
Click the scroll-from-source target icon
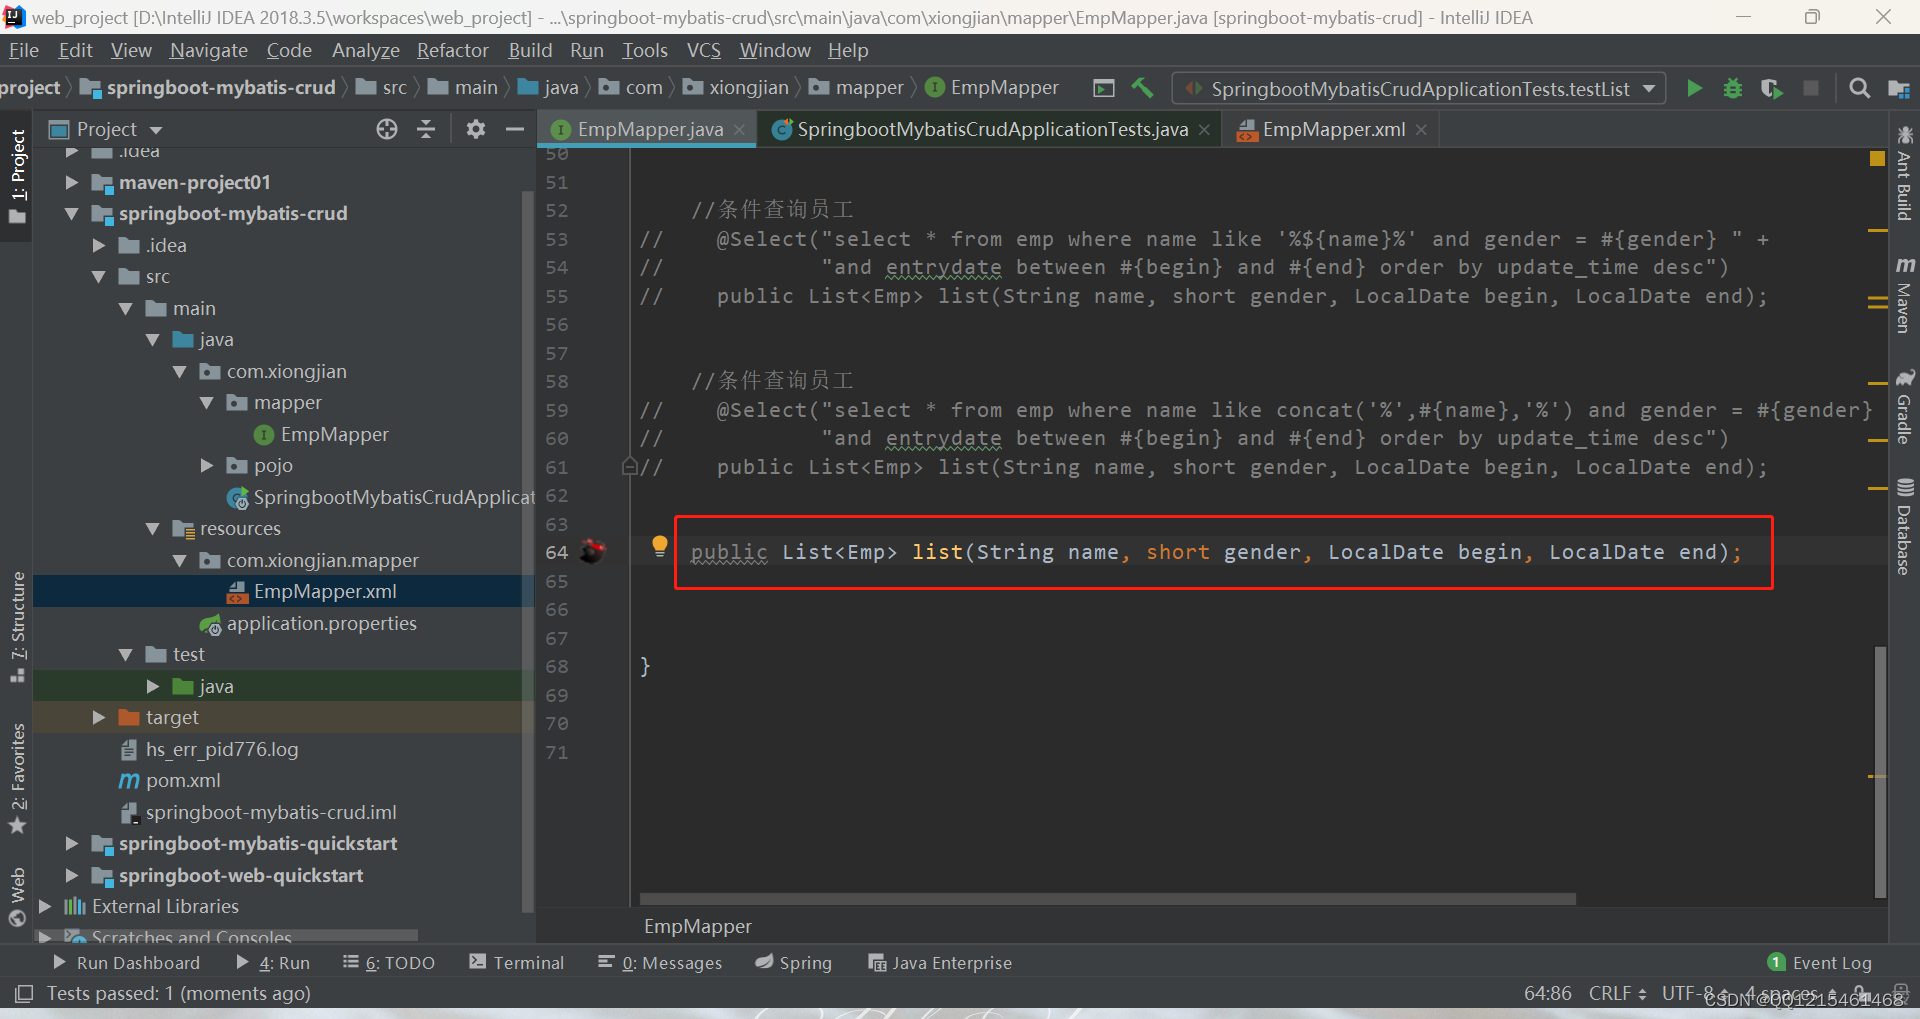(387, 129)
